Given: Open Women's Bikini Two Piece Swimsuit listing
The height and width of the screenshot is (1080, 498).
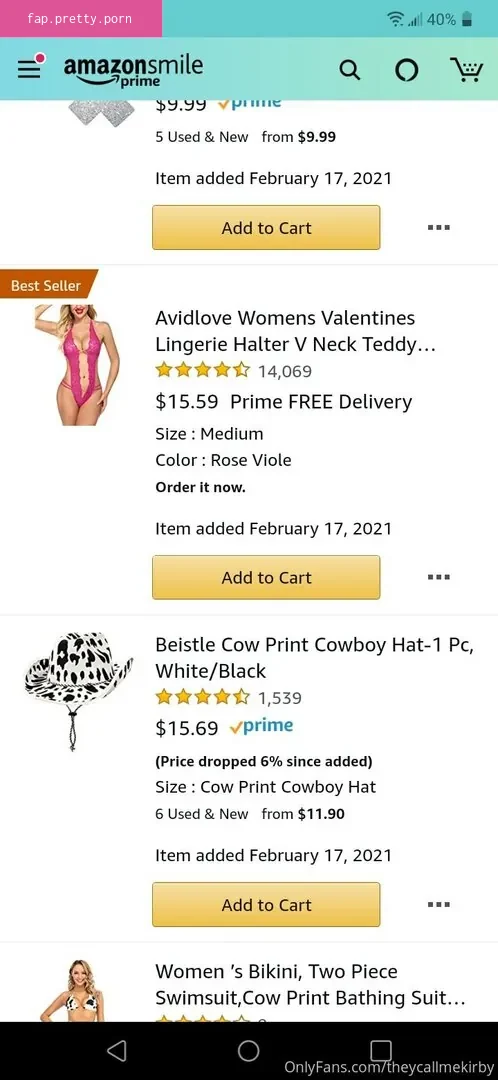Looking at the screenshot, I should [310, 984].
